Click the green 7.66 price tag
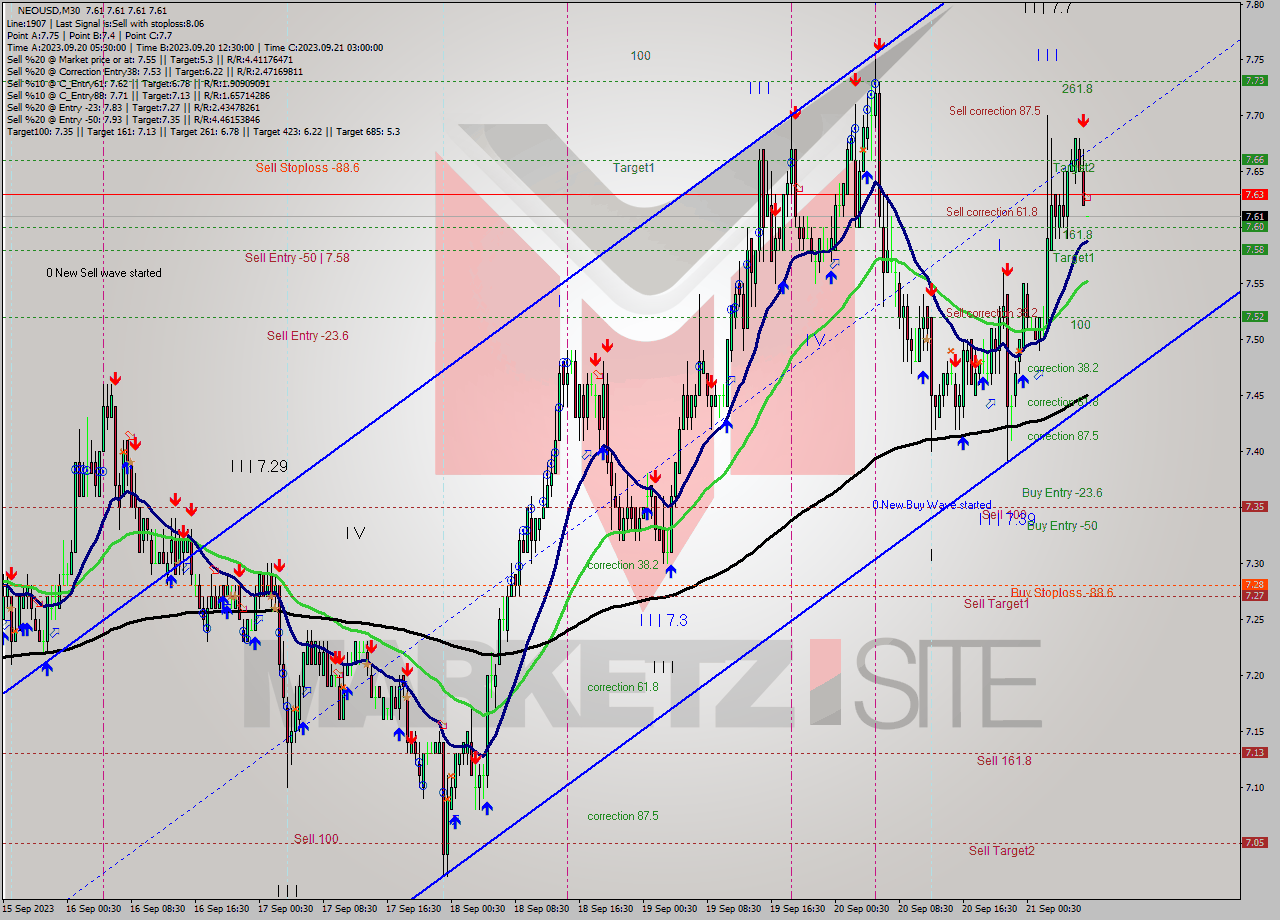This screenshot has width=1280, height=920. tap(1255, 159)
